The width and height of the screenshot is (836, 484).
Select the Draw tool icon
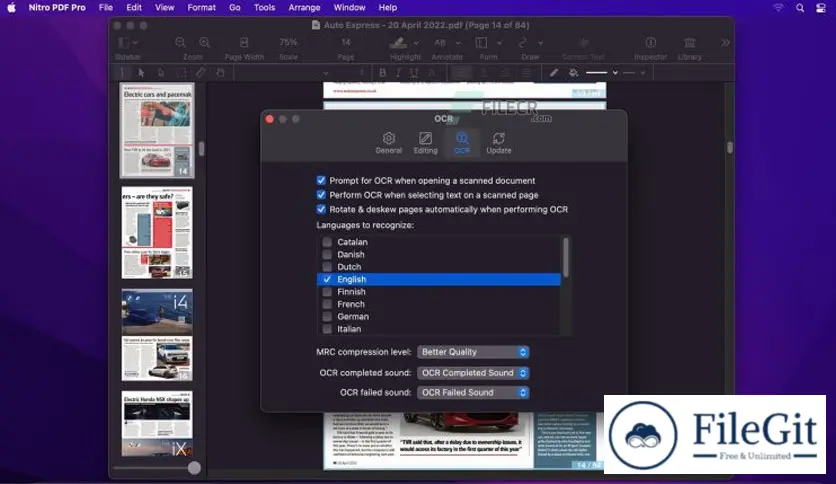click(x=523, y=43)
